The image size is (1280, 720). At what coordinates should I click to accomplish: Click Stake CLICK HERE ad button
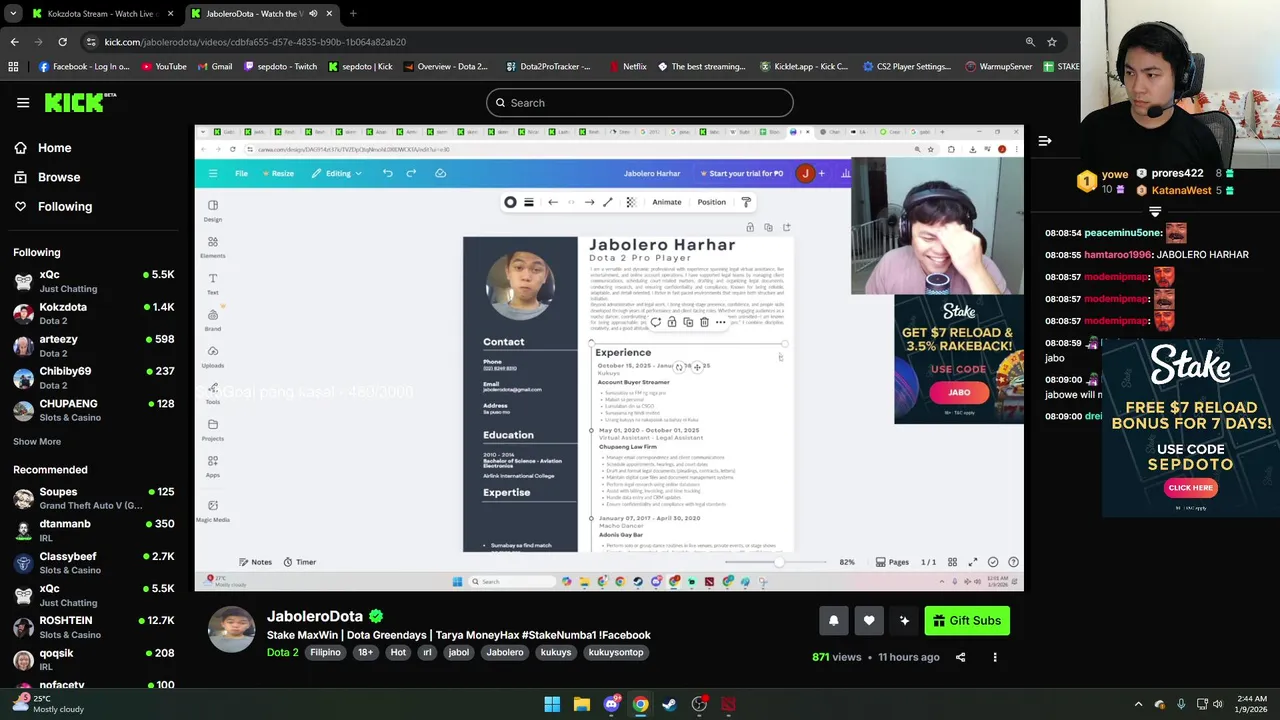coord(1190,488)
